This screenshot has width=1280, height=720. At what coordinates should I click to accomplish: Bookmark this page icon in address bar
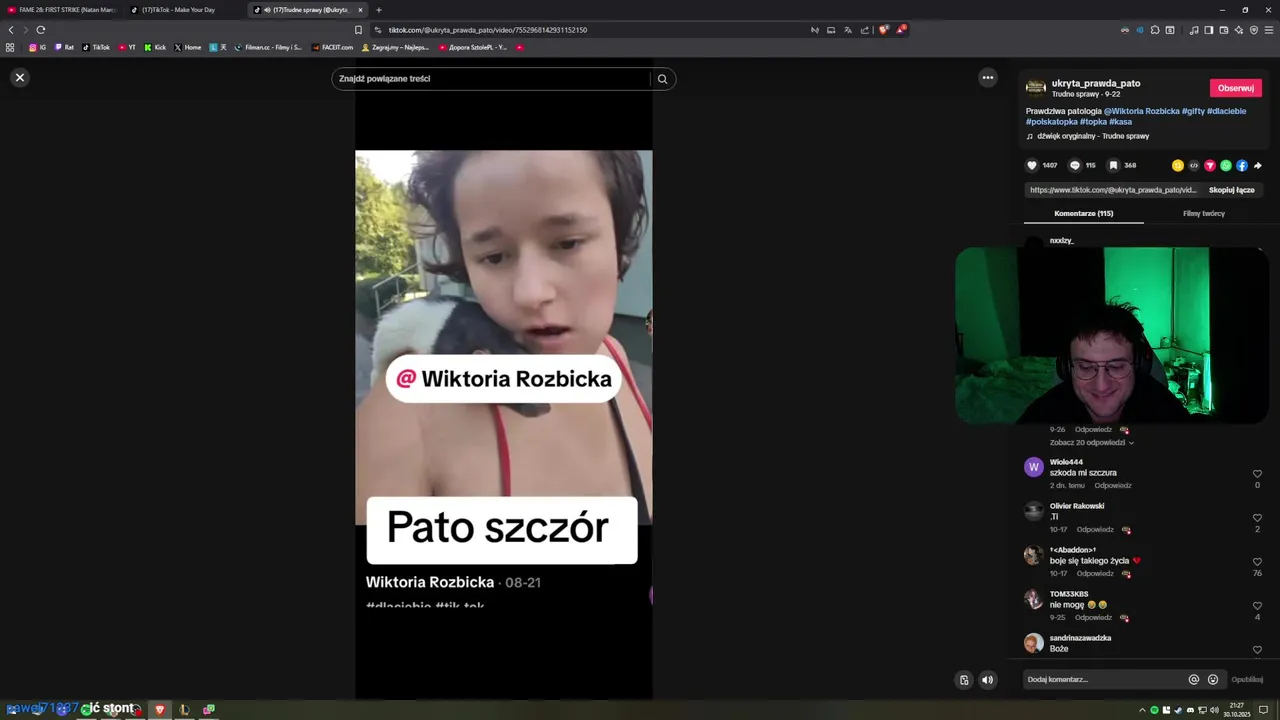(x=358, y=30)
